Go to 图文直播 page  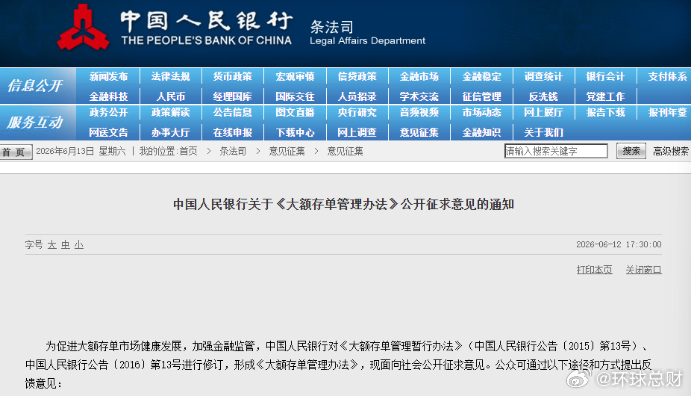295,112
